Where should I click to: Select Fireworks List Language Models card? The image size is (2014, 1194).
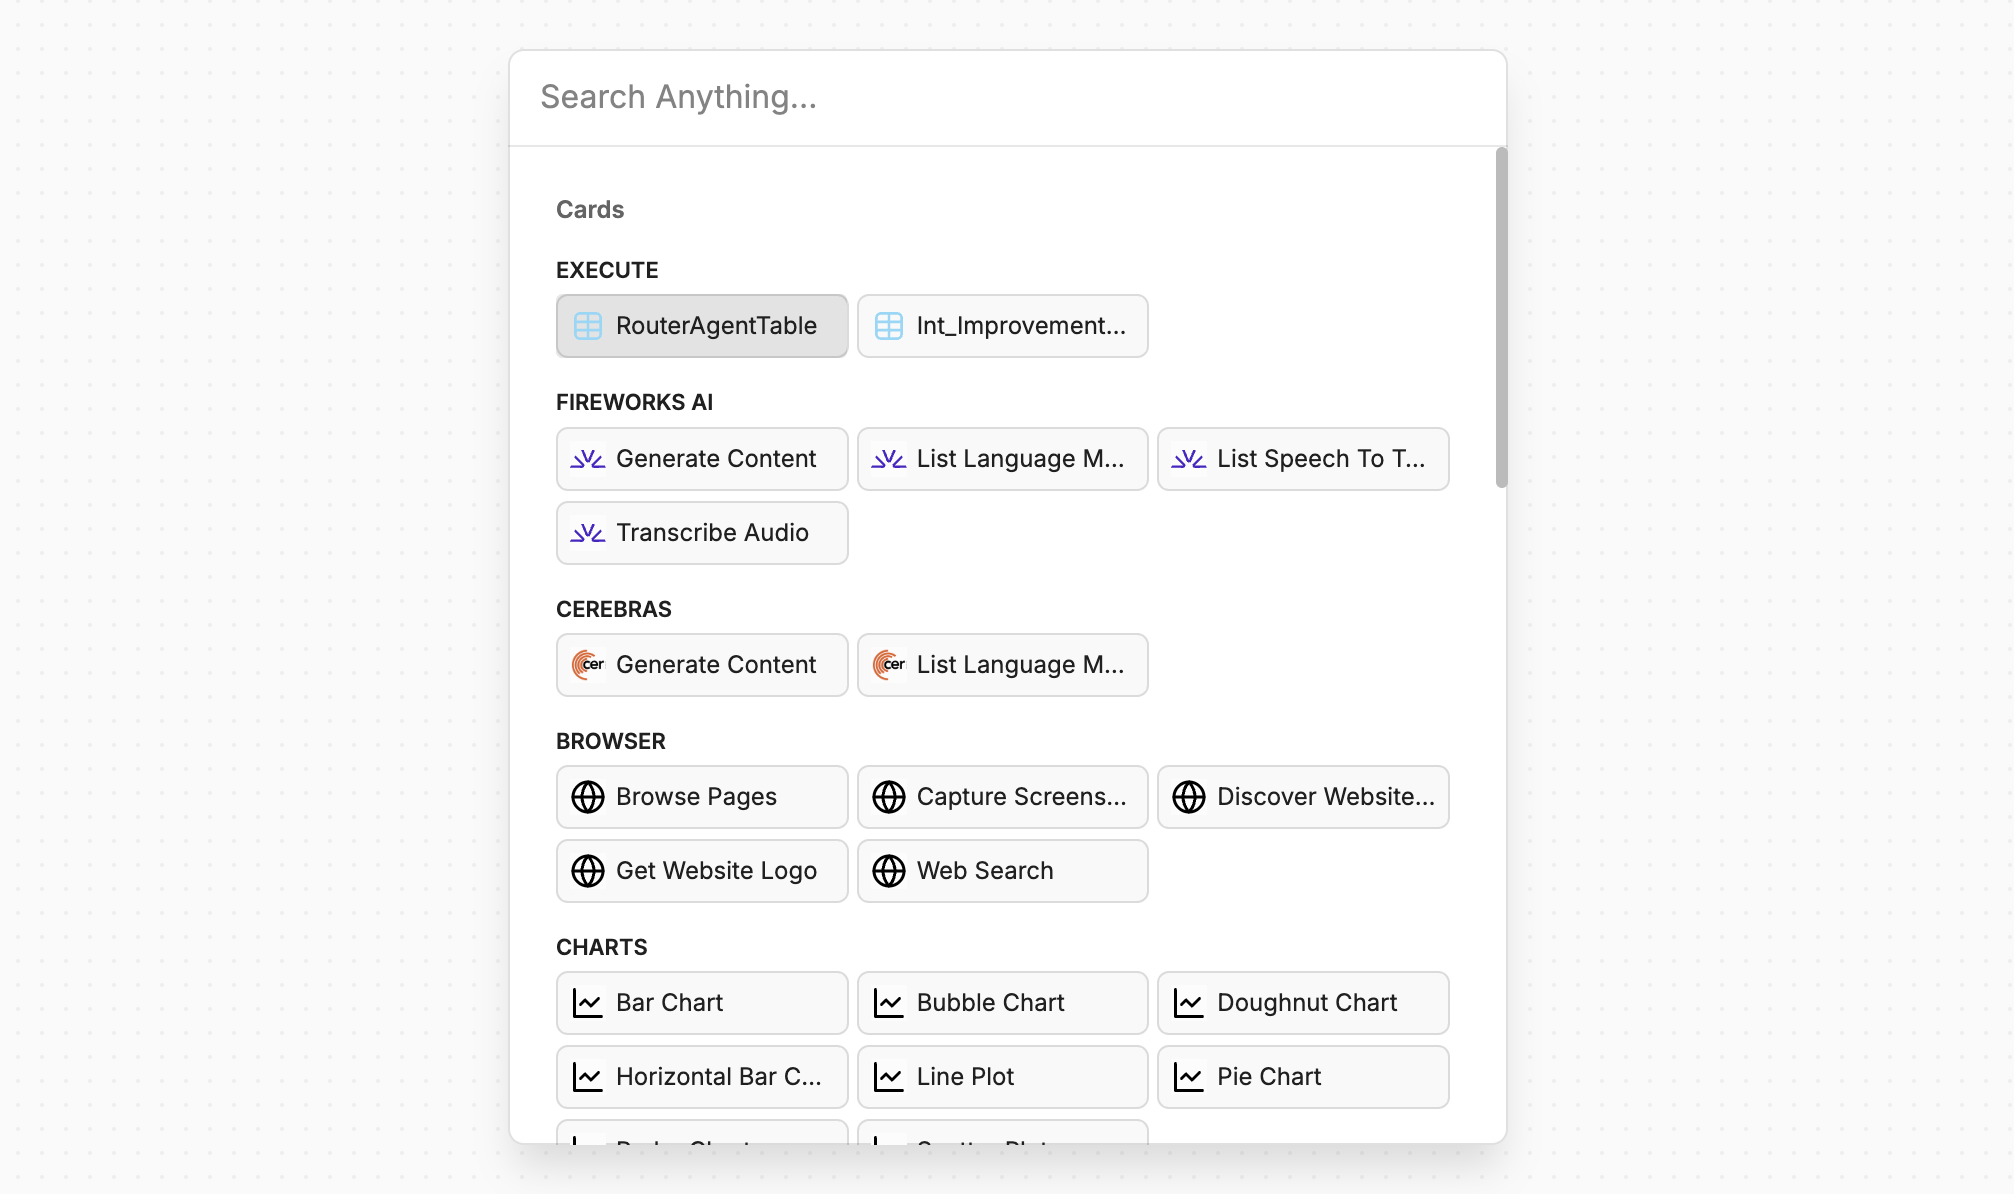tap(1002, 459)
